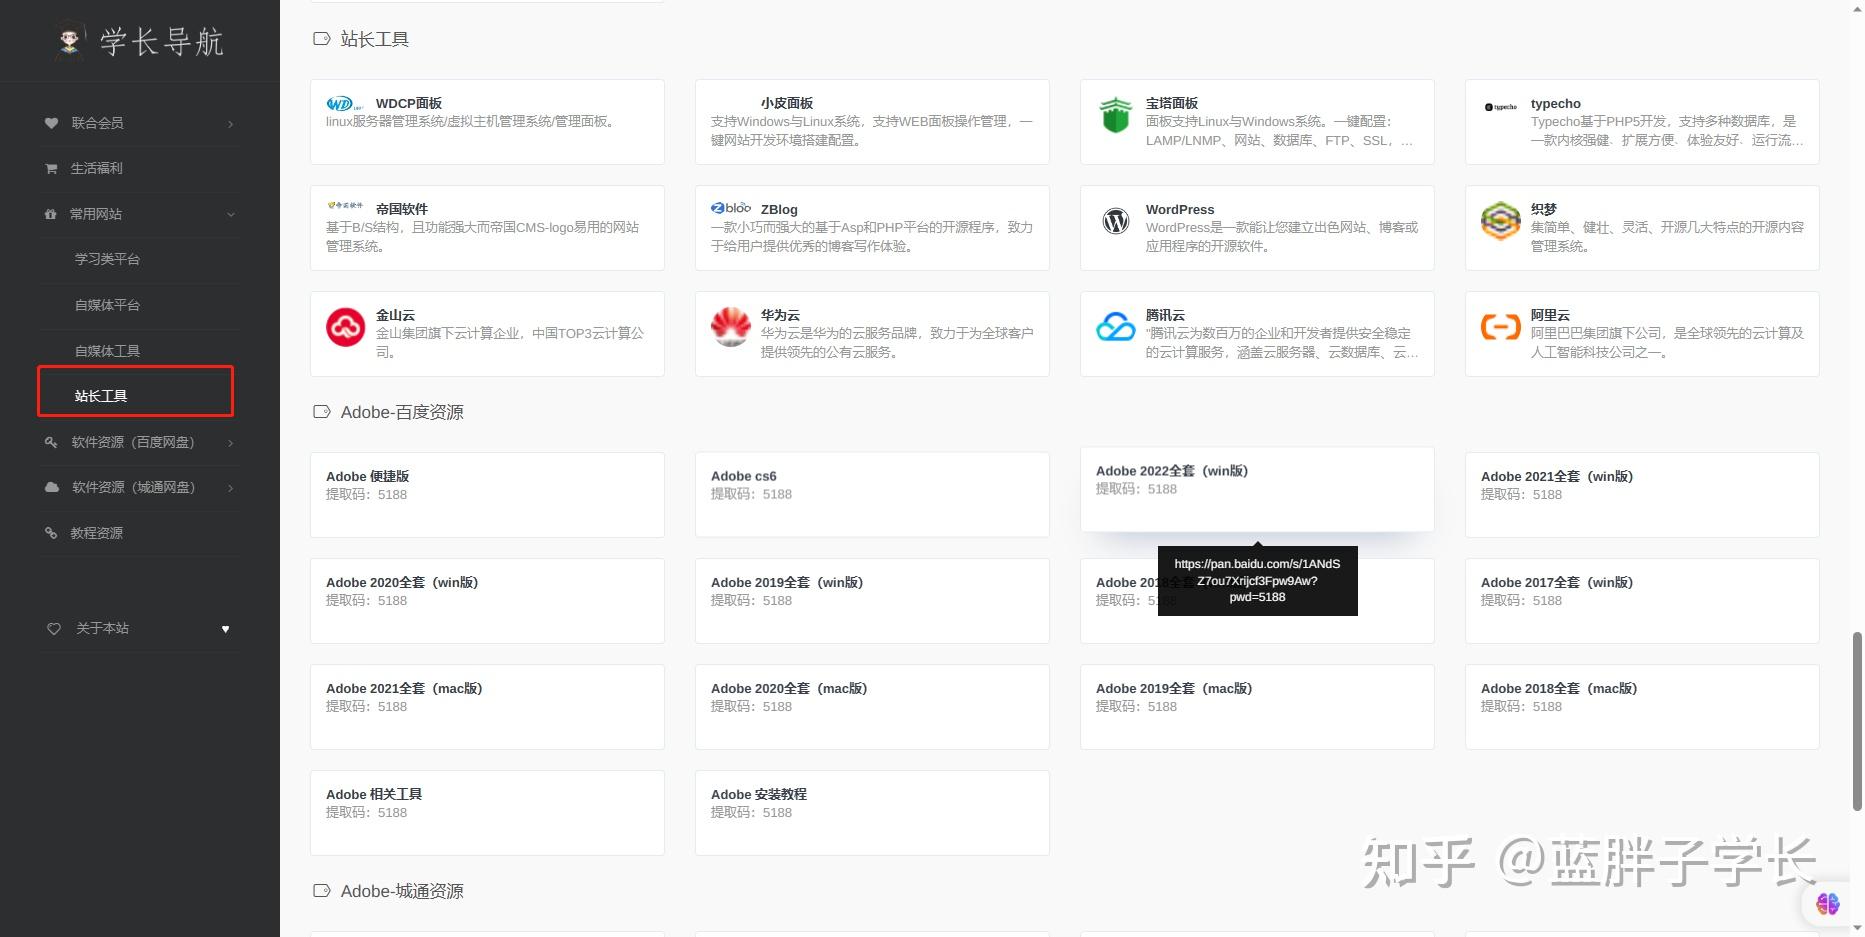Image resolution: width=1865 pixels, height=937 pixels.
Task: Select 站长工具 in the sidebar submenu
Action: pos(101,396)
